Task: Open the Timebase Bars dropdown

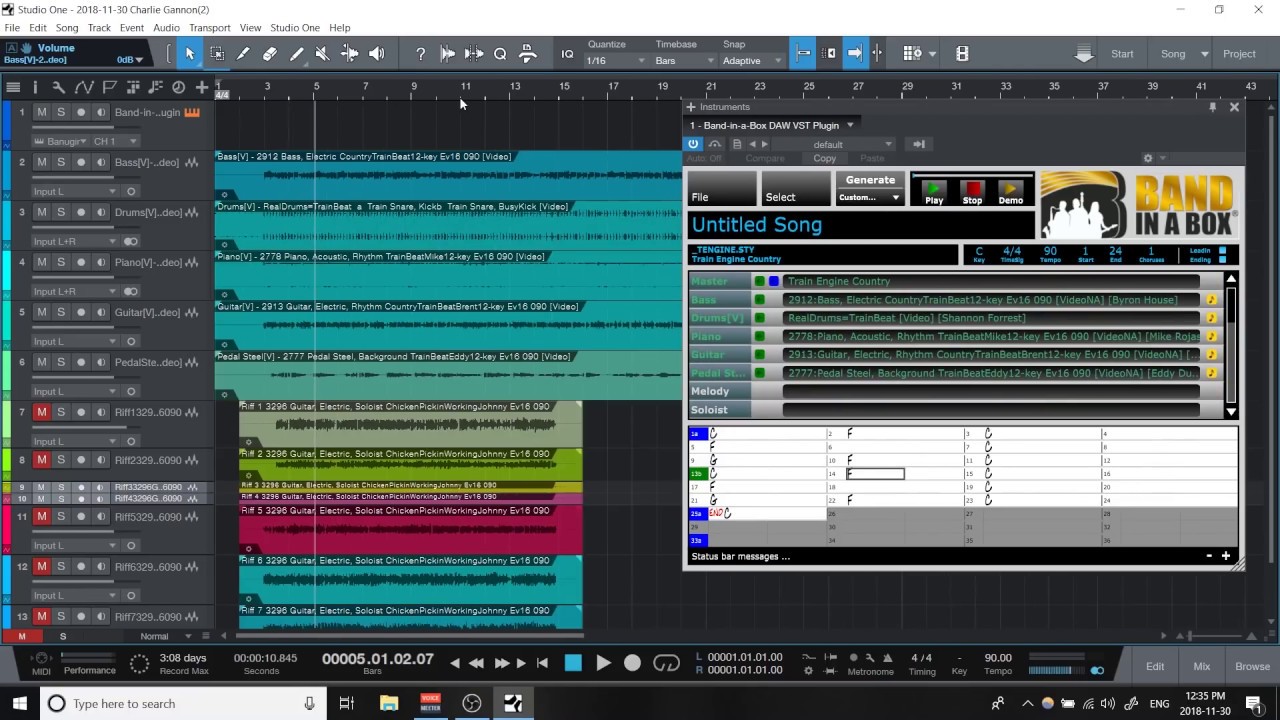Action: 684,61
